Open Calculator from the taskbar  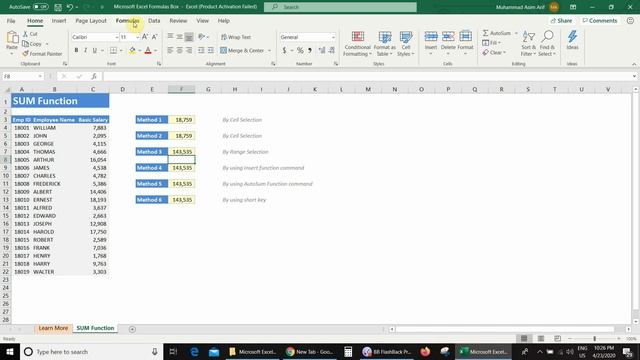pos(348,352)
